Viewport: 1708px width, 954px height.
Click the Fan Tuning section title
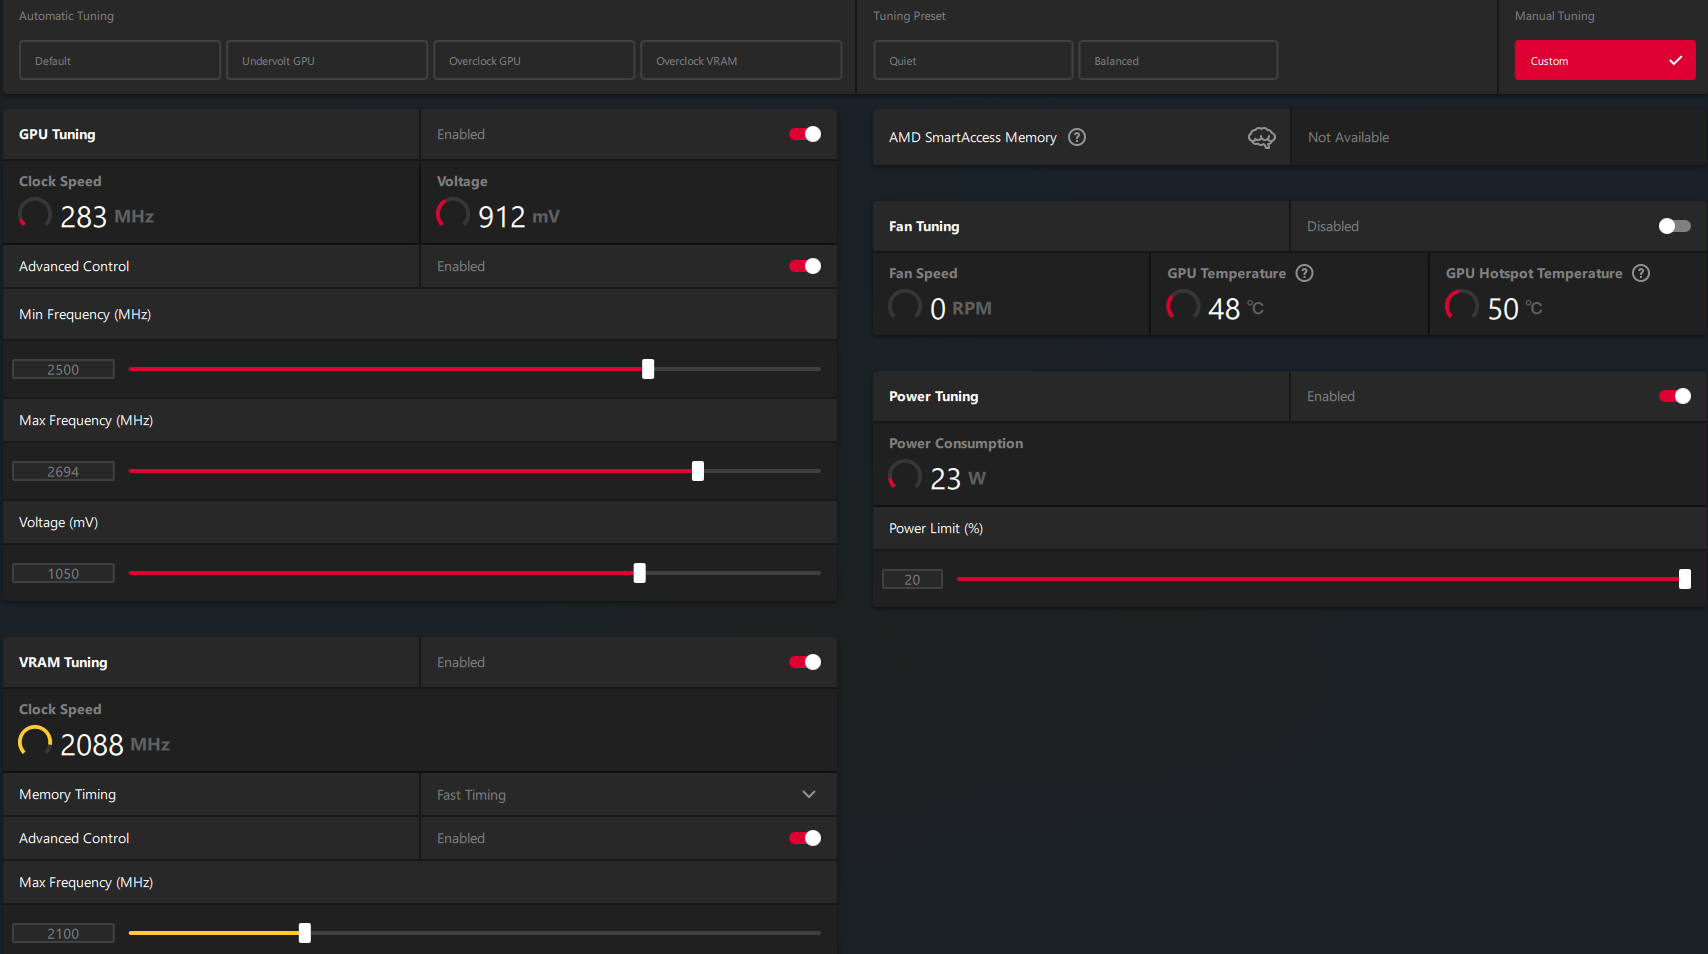924,226
